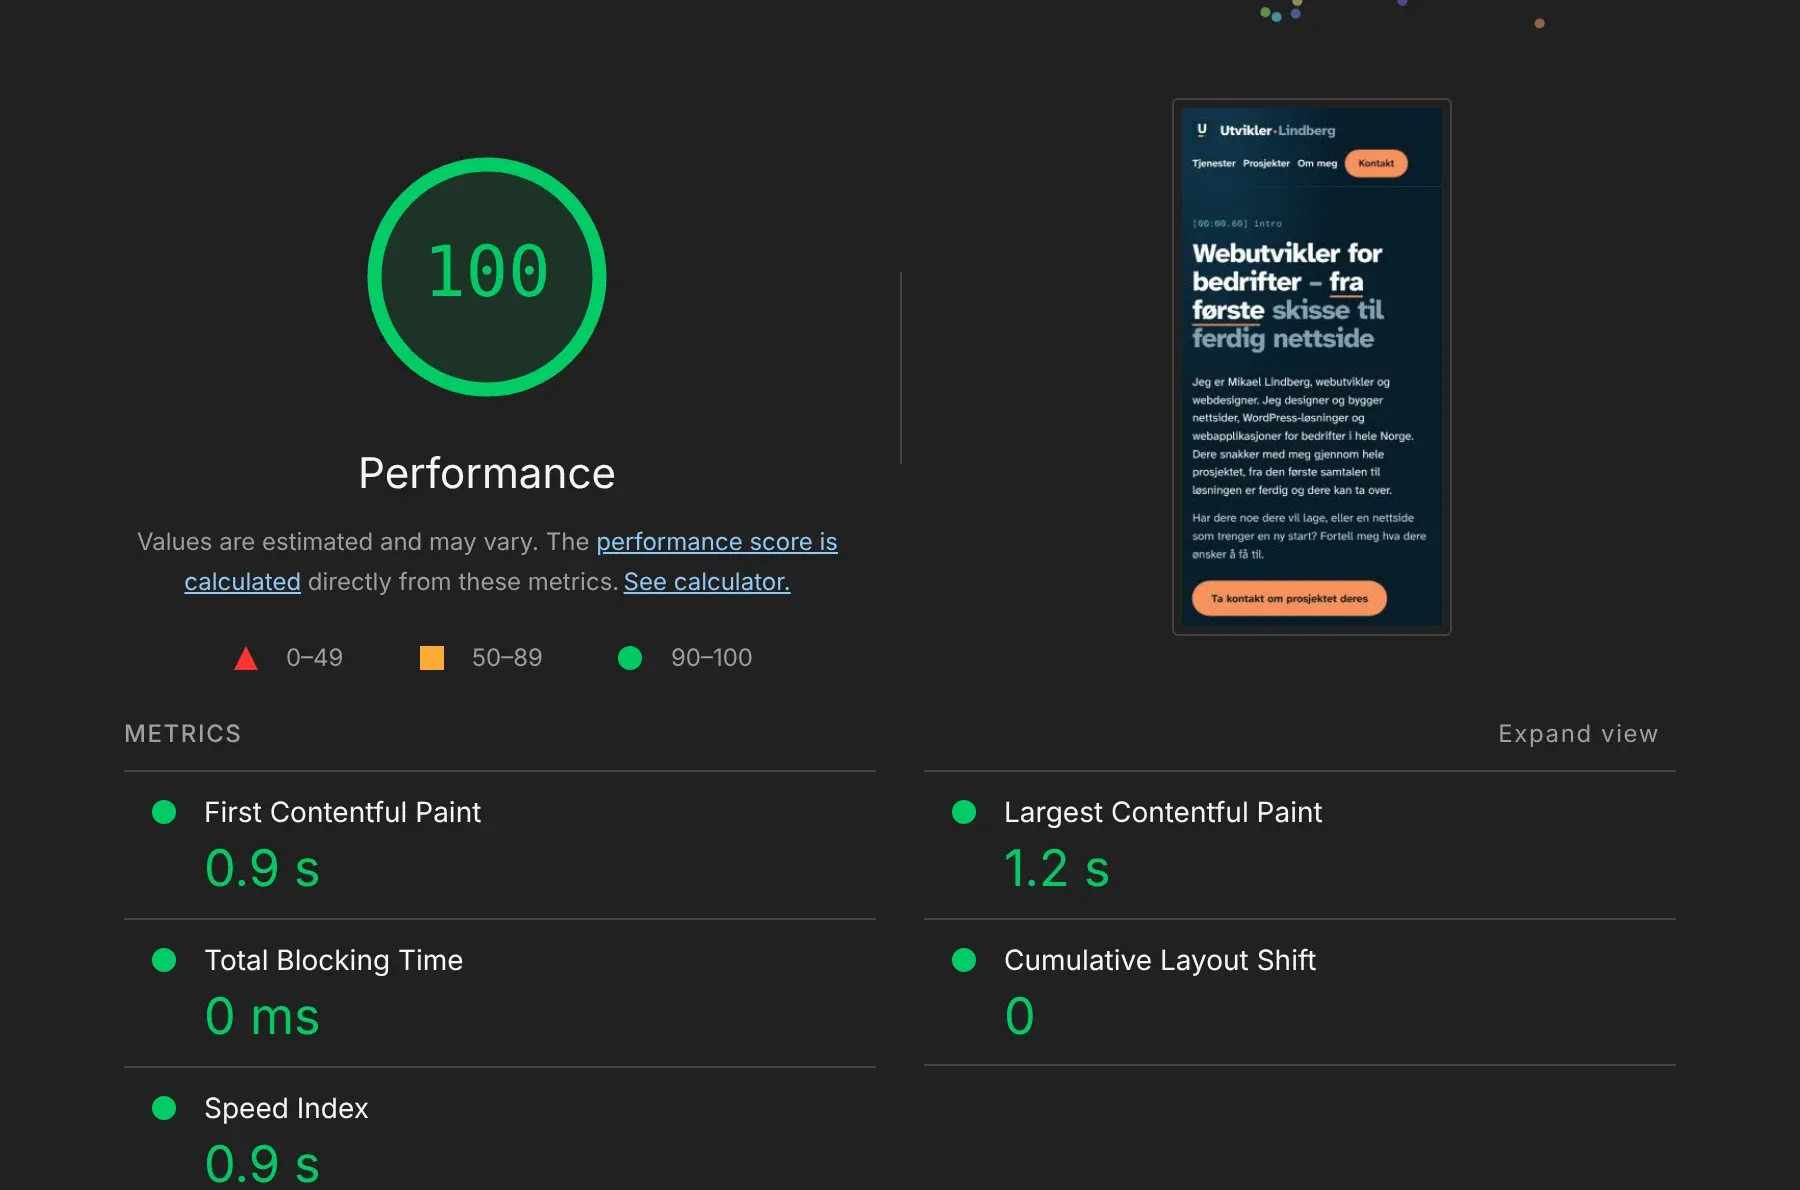This screenshot has width=1800, height=1190.
Task: Select the Largest Contentful Paint label
Action: click(1162, 812)
